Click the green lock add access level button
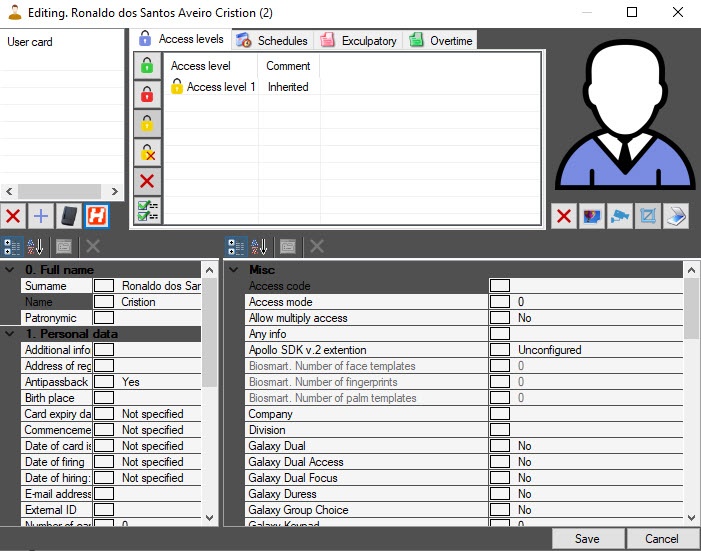701x551 pixels. [x=147, y=65]
